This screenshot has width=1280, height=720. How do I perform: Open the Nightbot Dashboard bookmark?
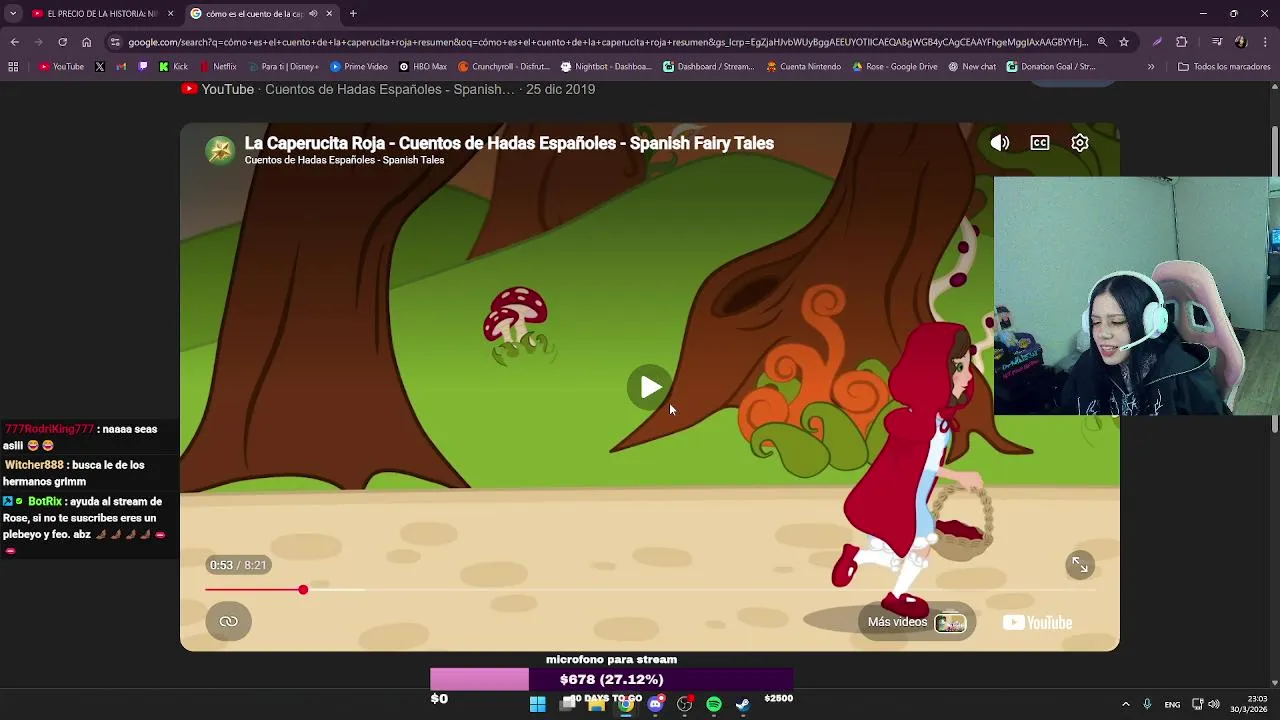point(606,67)
